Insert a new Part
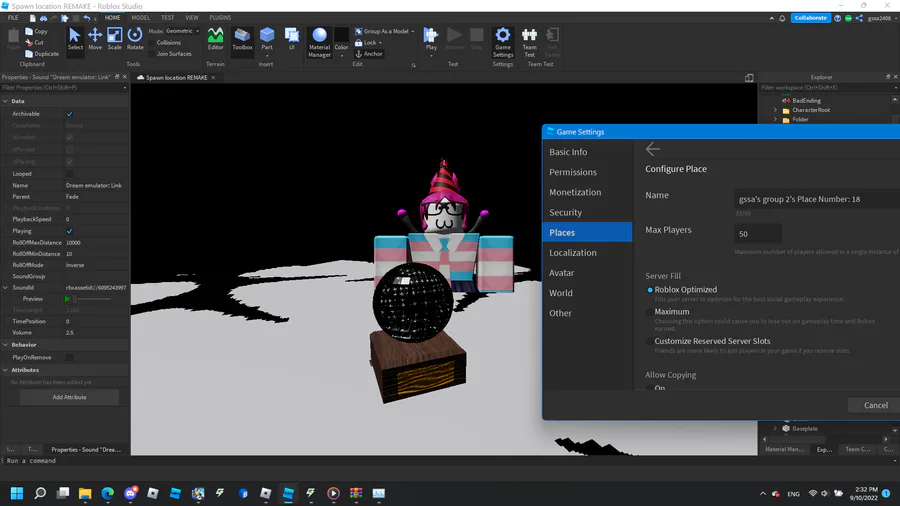The image size is (900, 506). 267,39
